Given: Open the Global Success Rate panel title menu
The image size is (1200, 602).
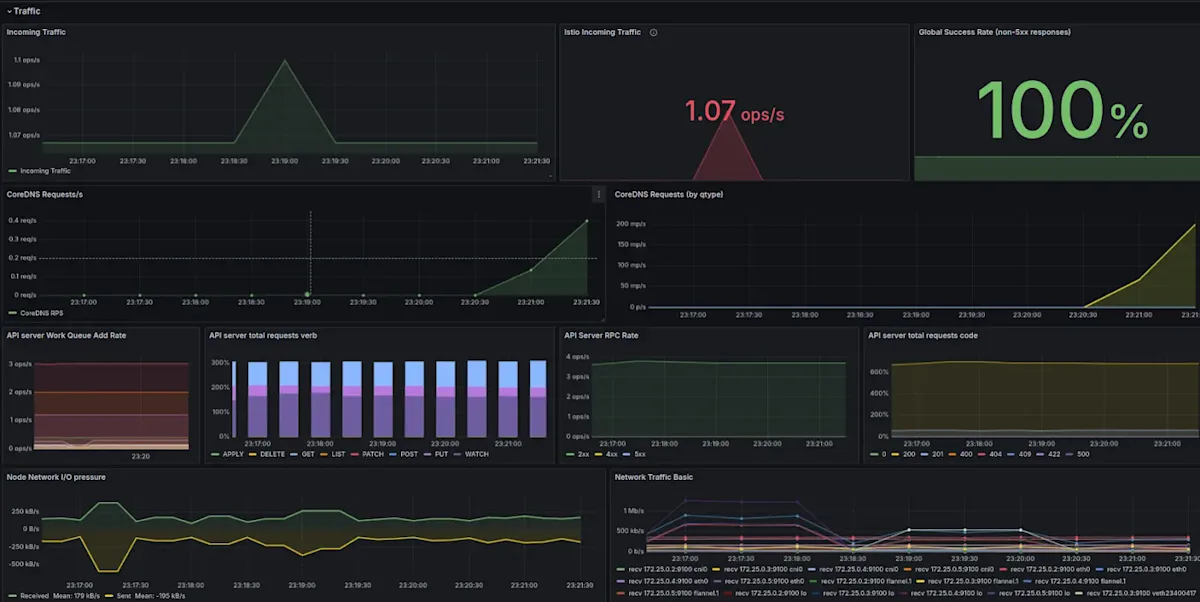Looking at the screenshot, I should pyautogui.click(x=994, y=32).
